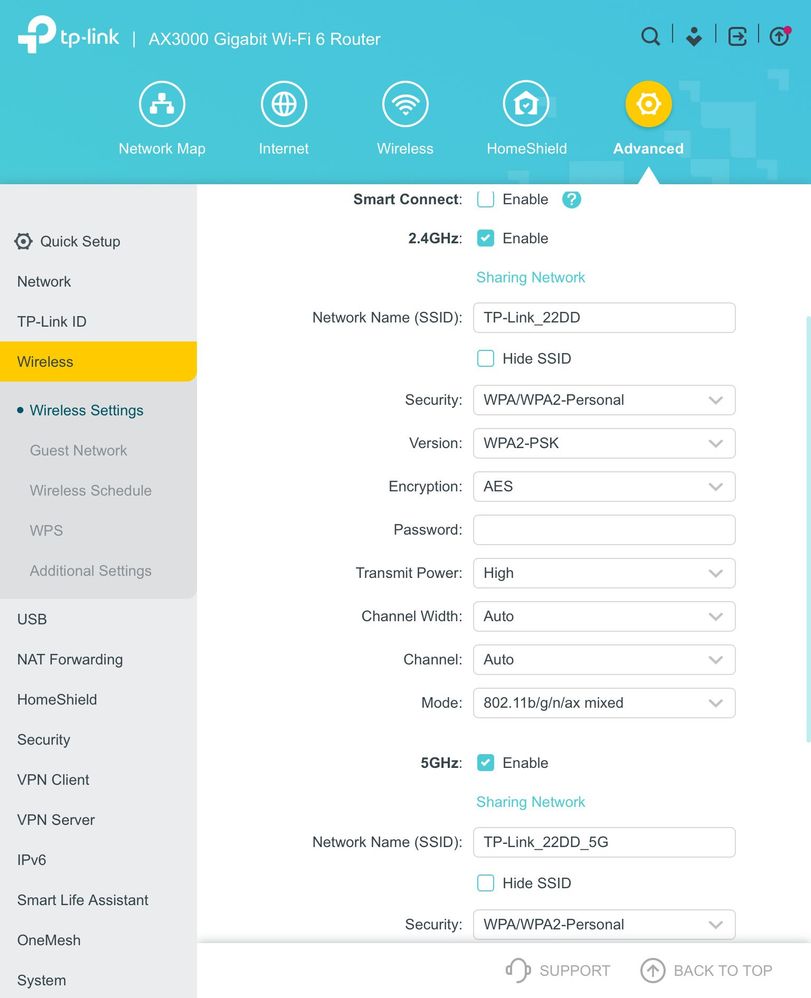The height and width of the screenshot is (998, 811).
Task: Select WPS submenu item
Action: [x=46, y=531]
